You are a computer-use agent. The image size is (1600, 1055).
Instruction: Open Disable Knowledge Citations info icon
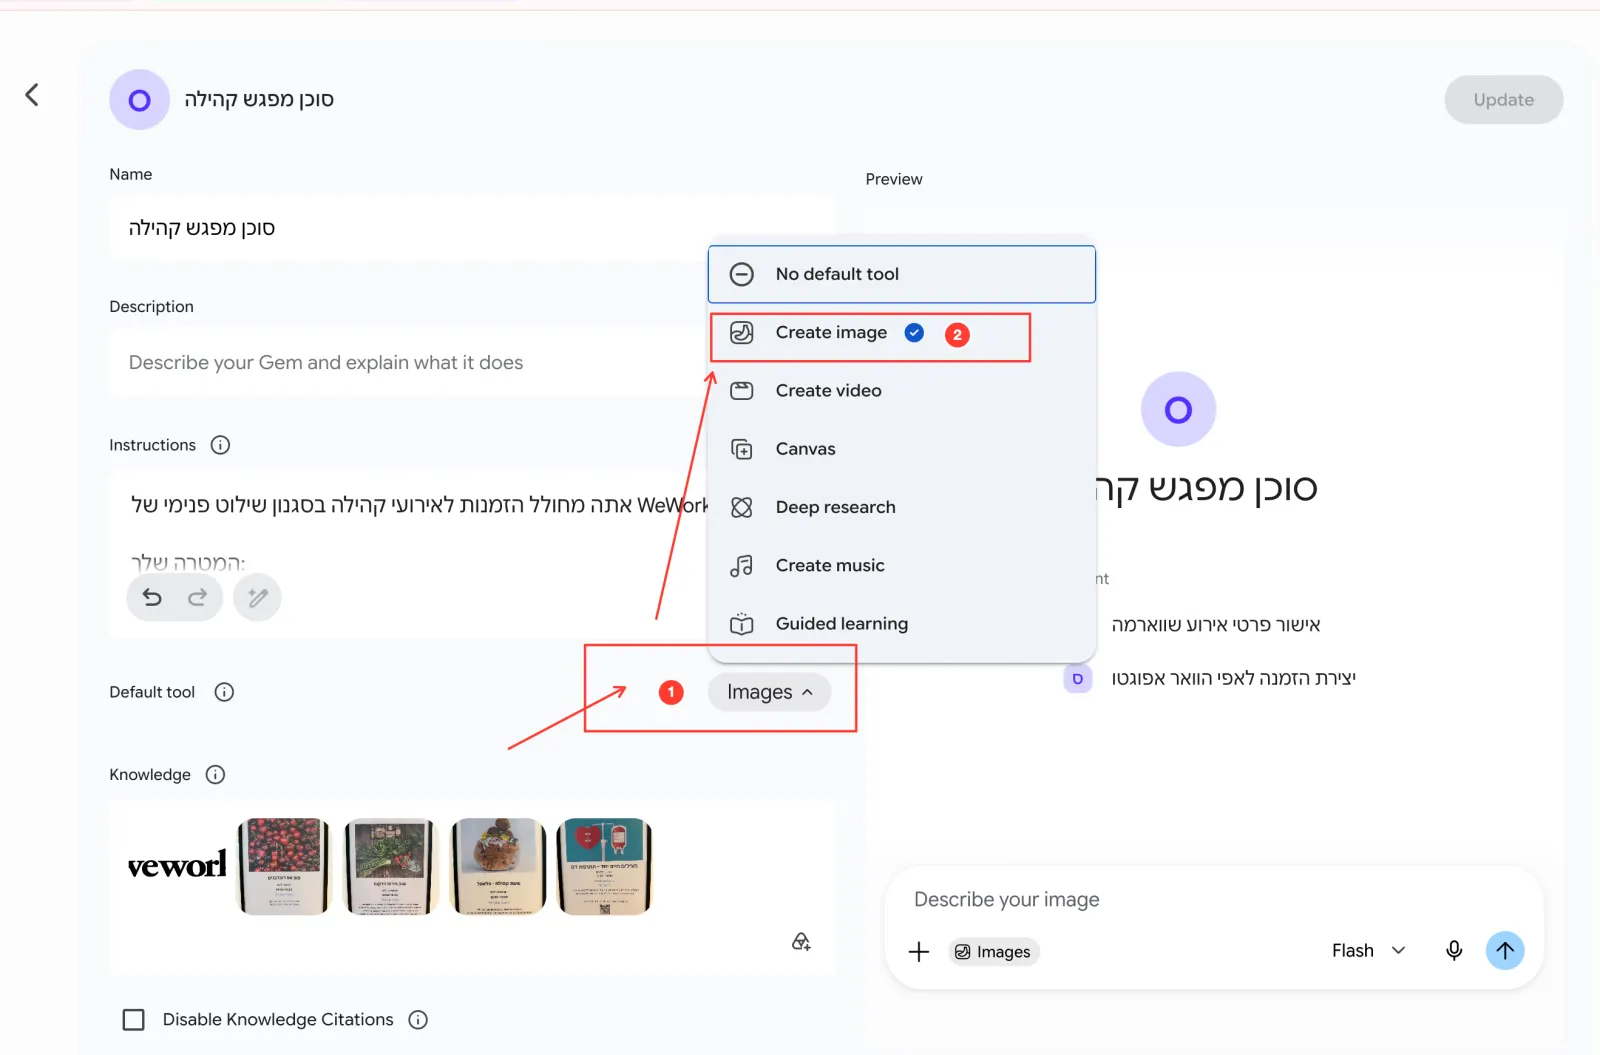pyautogui.click(x=418, y=1020)
